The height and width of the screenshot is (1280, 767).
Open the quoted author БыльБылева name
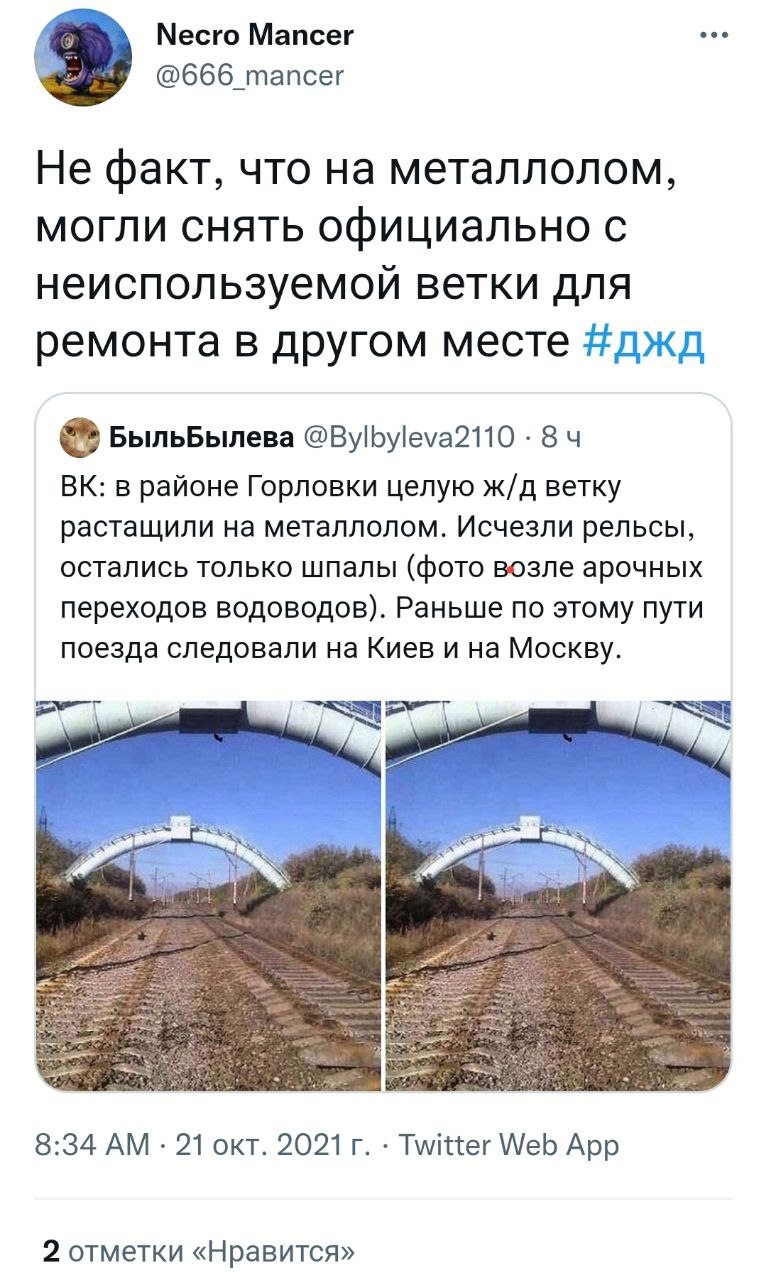click(x=201, y=437)
